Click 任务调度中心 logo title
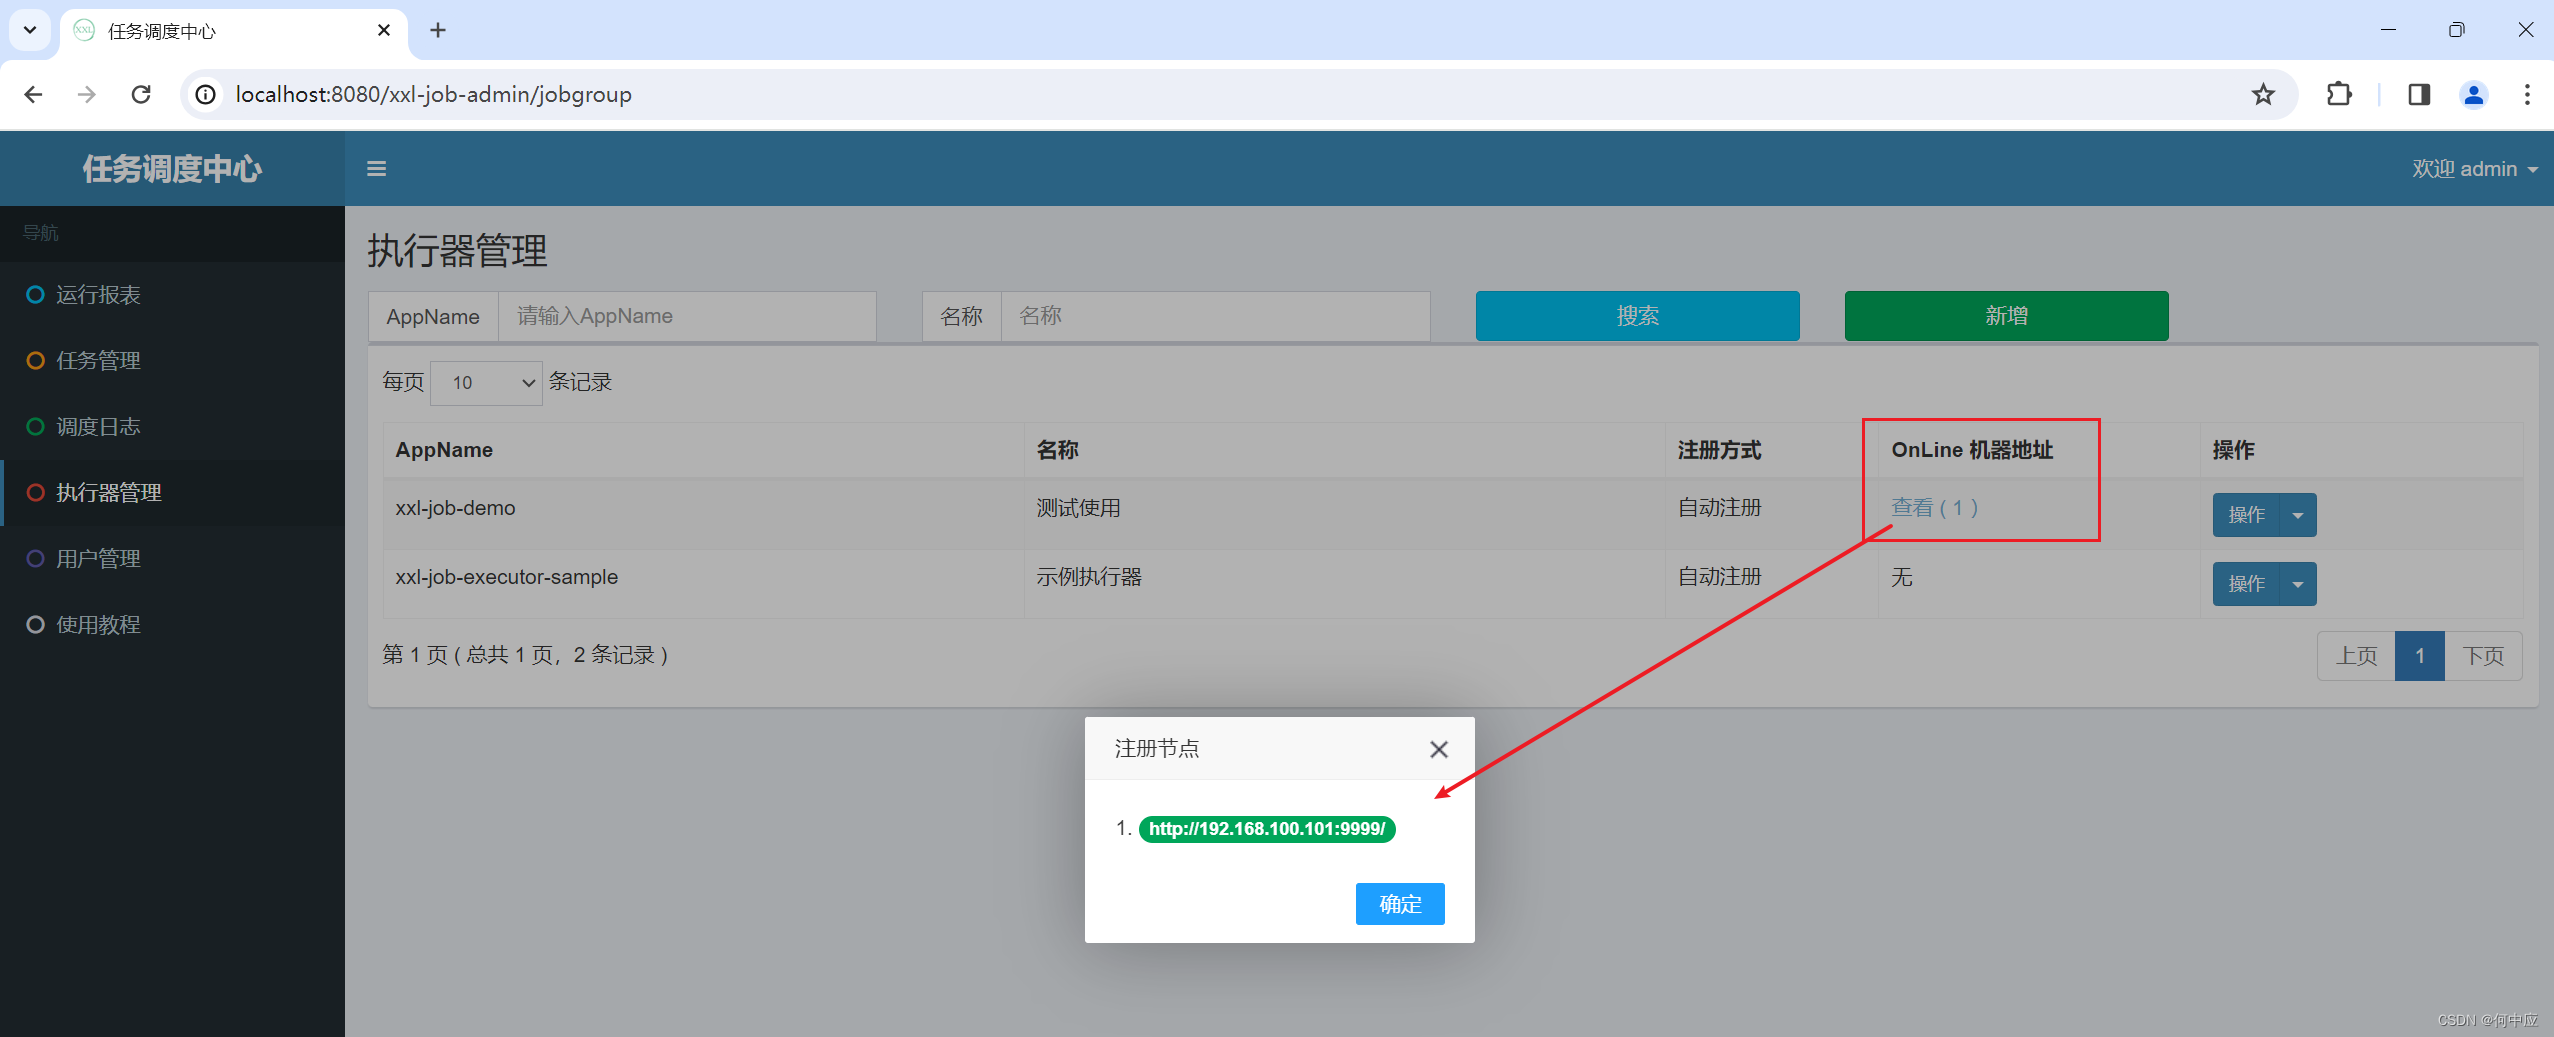This screenshot has height=1037, width=2554. (x=172, y=168)
